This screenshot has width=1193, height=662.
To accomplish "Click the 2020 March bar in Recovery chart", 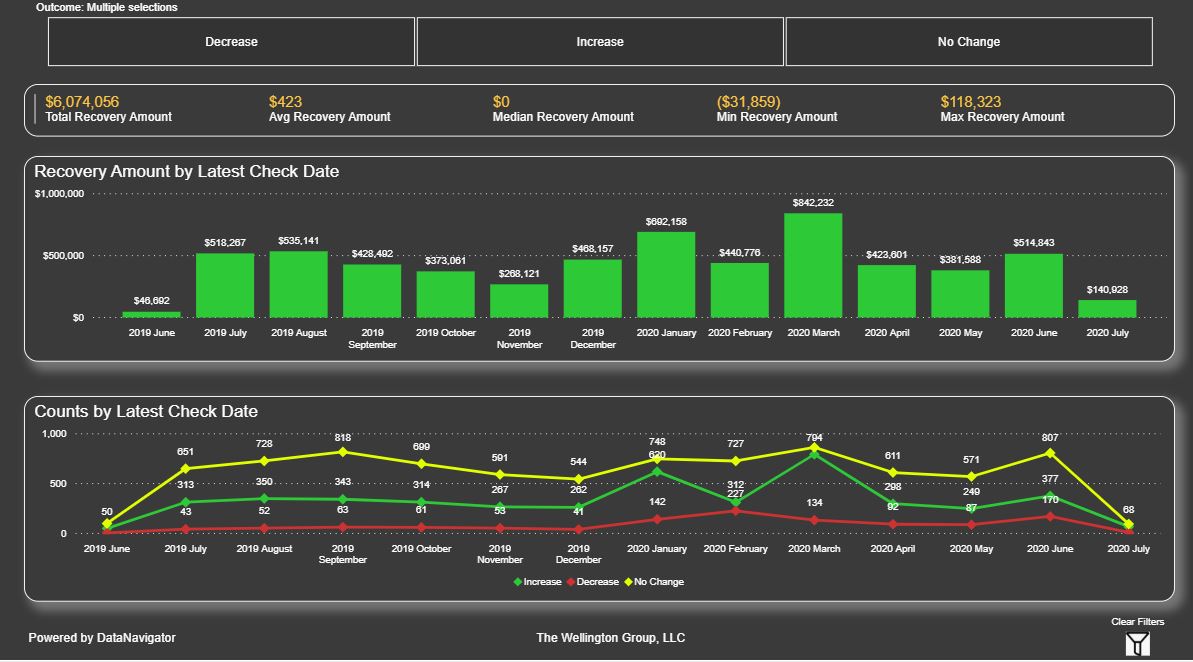I will point(813,265).
